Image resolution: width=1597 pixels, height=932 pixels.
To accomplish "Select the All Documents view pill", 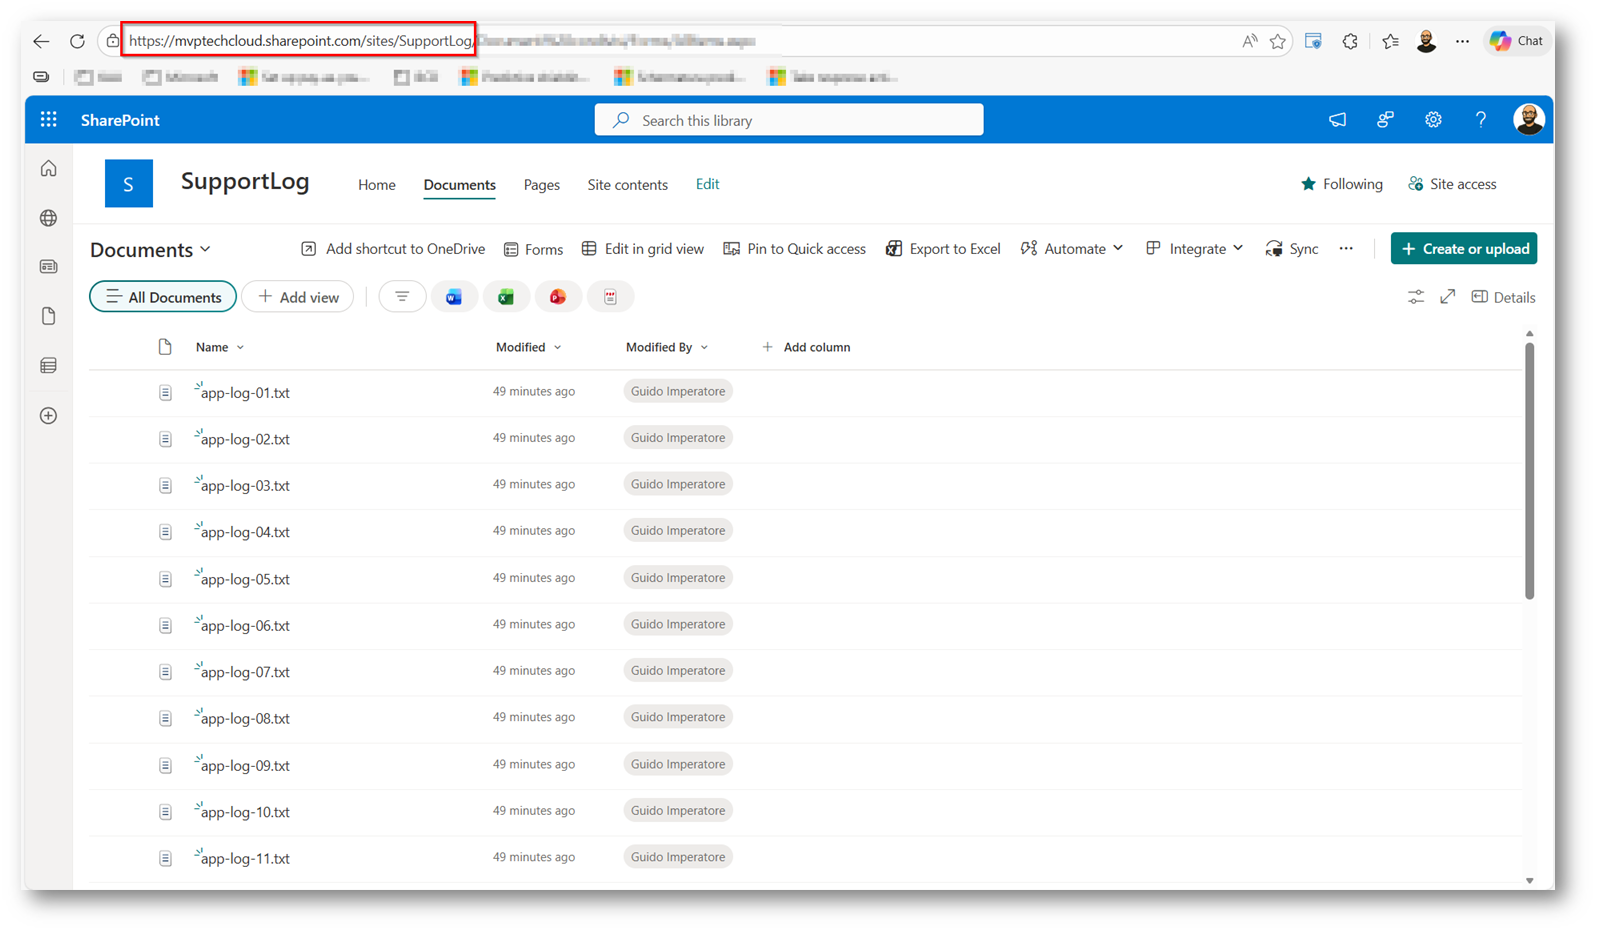I will coord(163,297).
